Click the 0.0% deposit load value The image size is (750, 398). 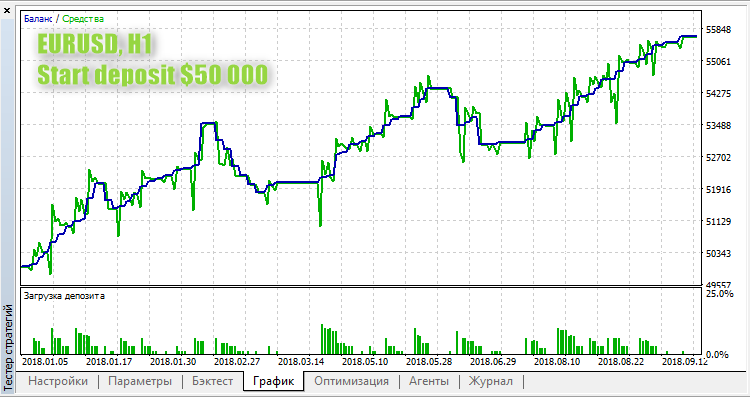717,355
